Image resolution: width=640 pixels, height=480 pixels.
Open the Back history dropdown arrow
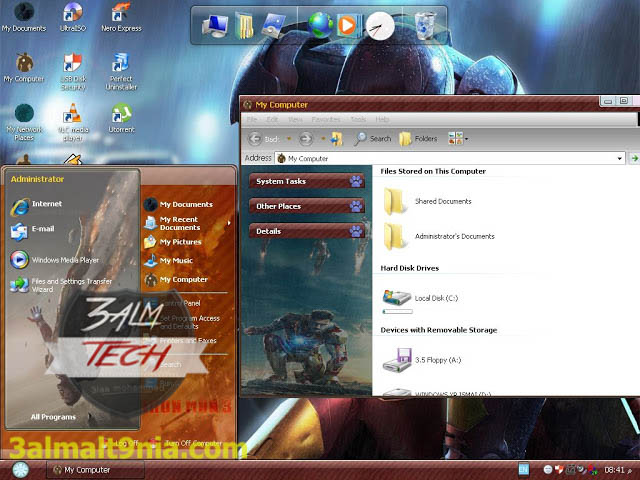(x=289, y=139)
